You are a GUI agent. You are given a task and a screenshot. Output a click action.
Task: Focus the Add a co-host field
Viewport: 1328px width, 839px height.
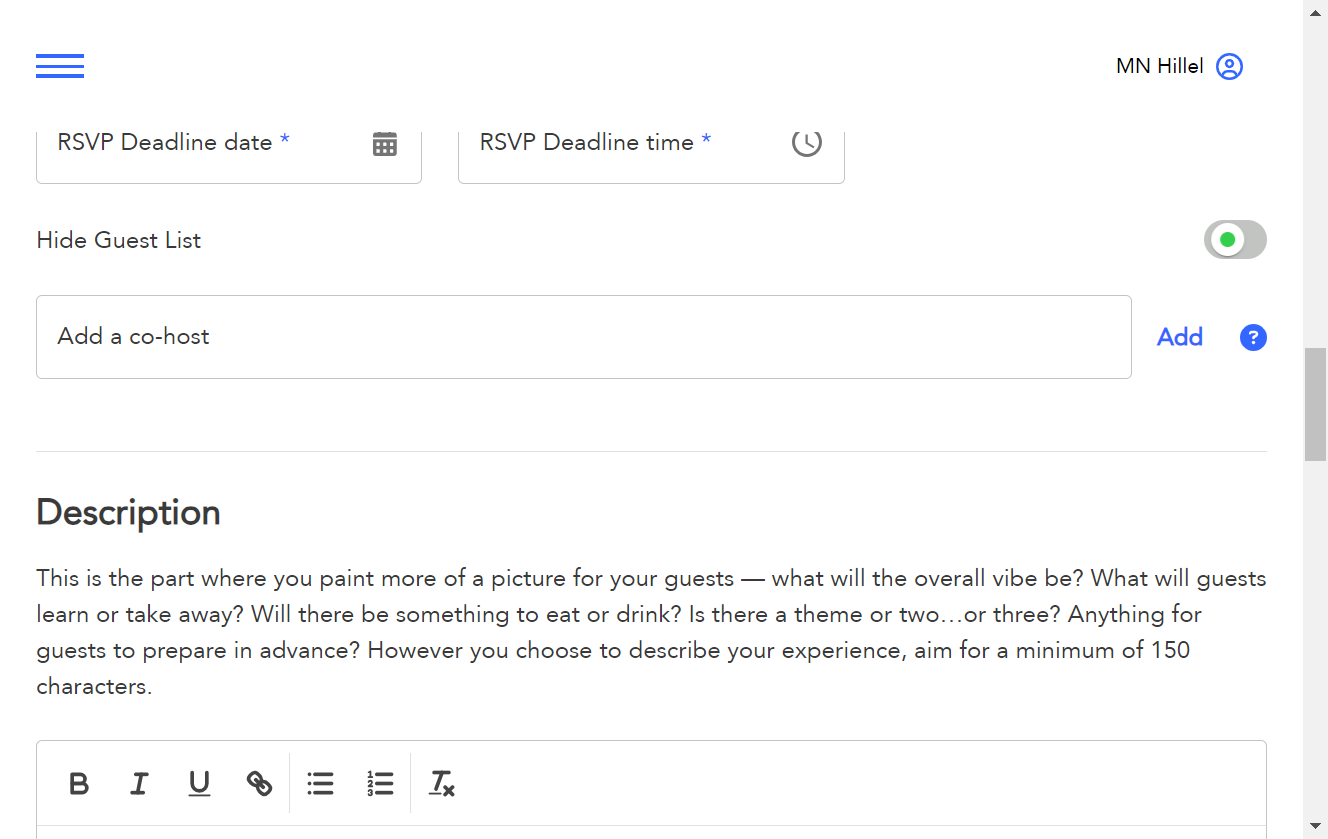(x=584, y=337)
